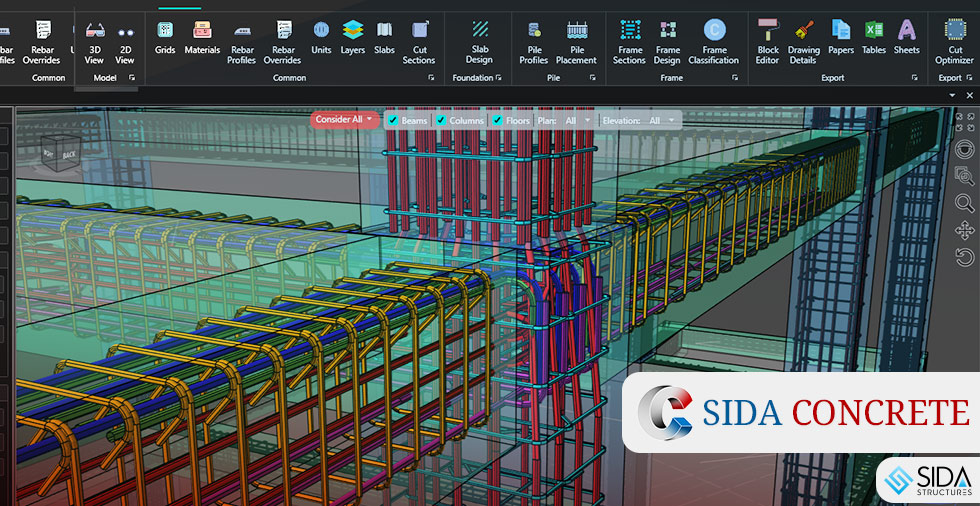Open Drawing Details

pyautogui.click(x=803, y=42)
